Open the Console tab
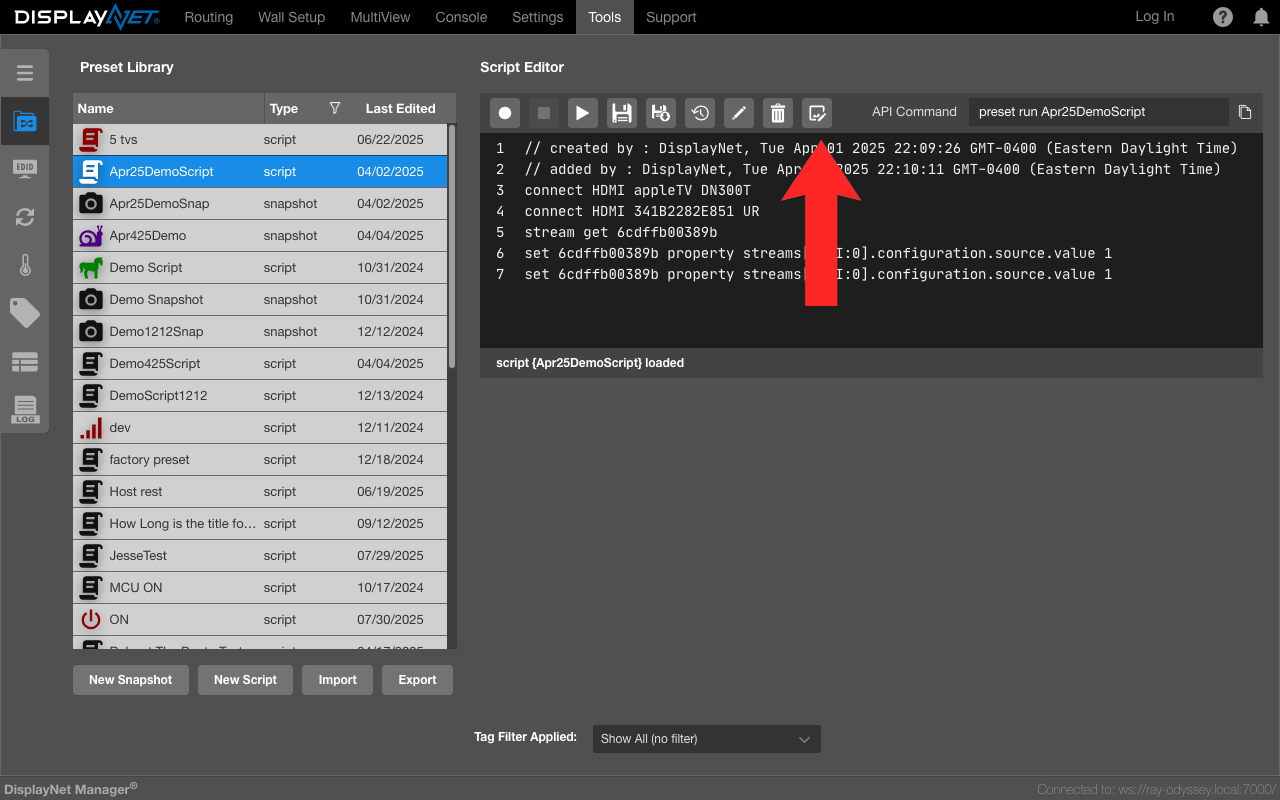Screen dimensions: 1280x800 tap(462, 17)
